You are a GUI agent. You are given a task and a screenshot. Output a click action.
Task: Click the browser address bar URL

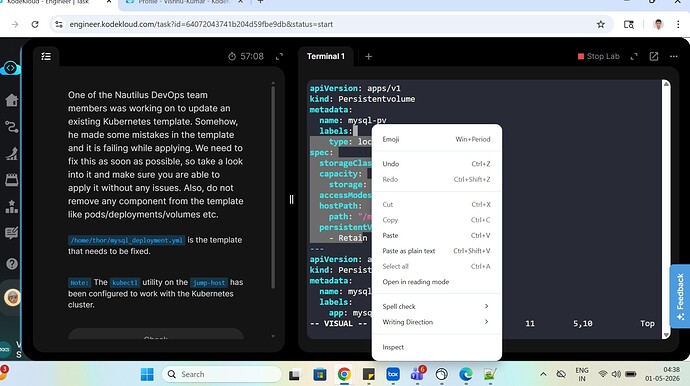point(201,24)
